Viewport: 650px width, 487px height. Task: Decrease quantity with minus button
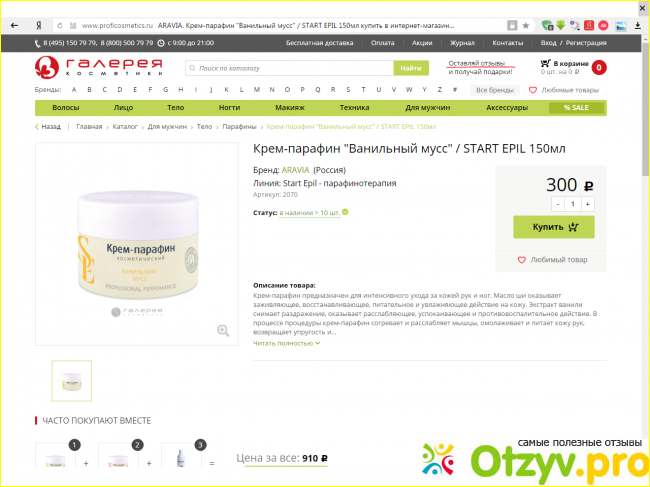pos(558,204)
